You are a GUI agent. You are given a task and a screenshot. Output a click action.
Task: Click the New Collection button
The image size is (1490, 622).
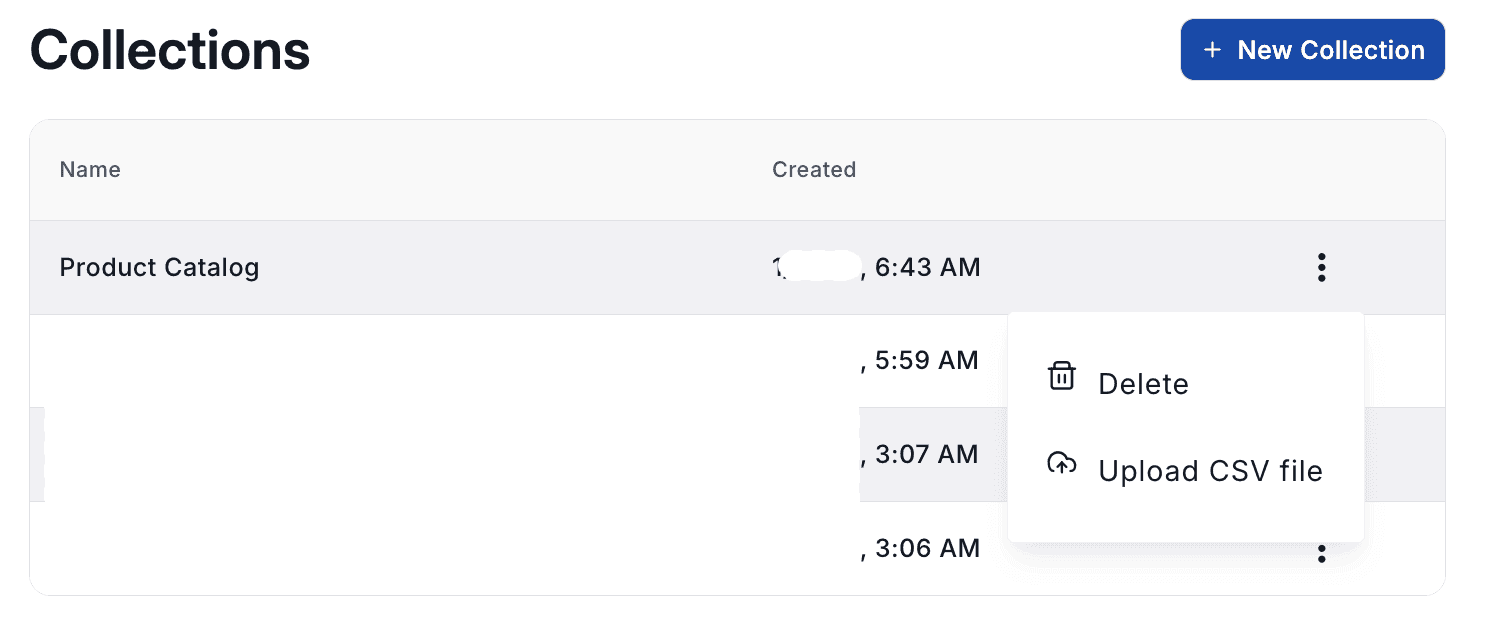point(1312,50)
